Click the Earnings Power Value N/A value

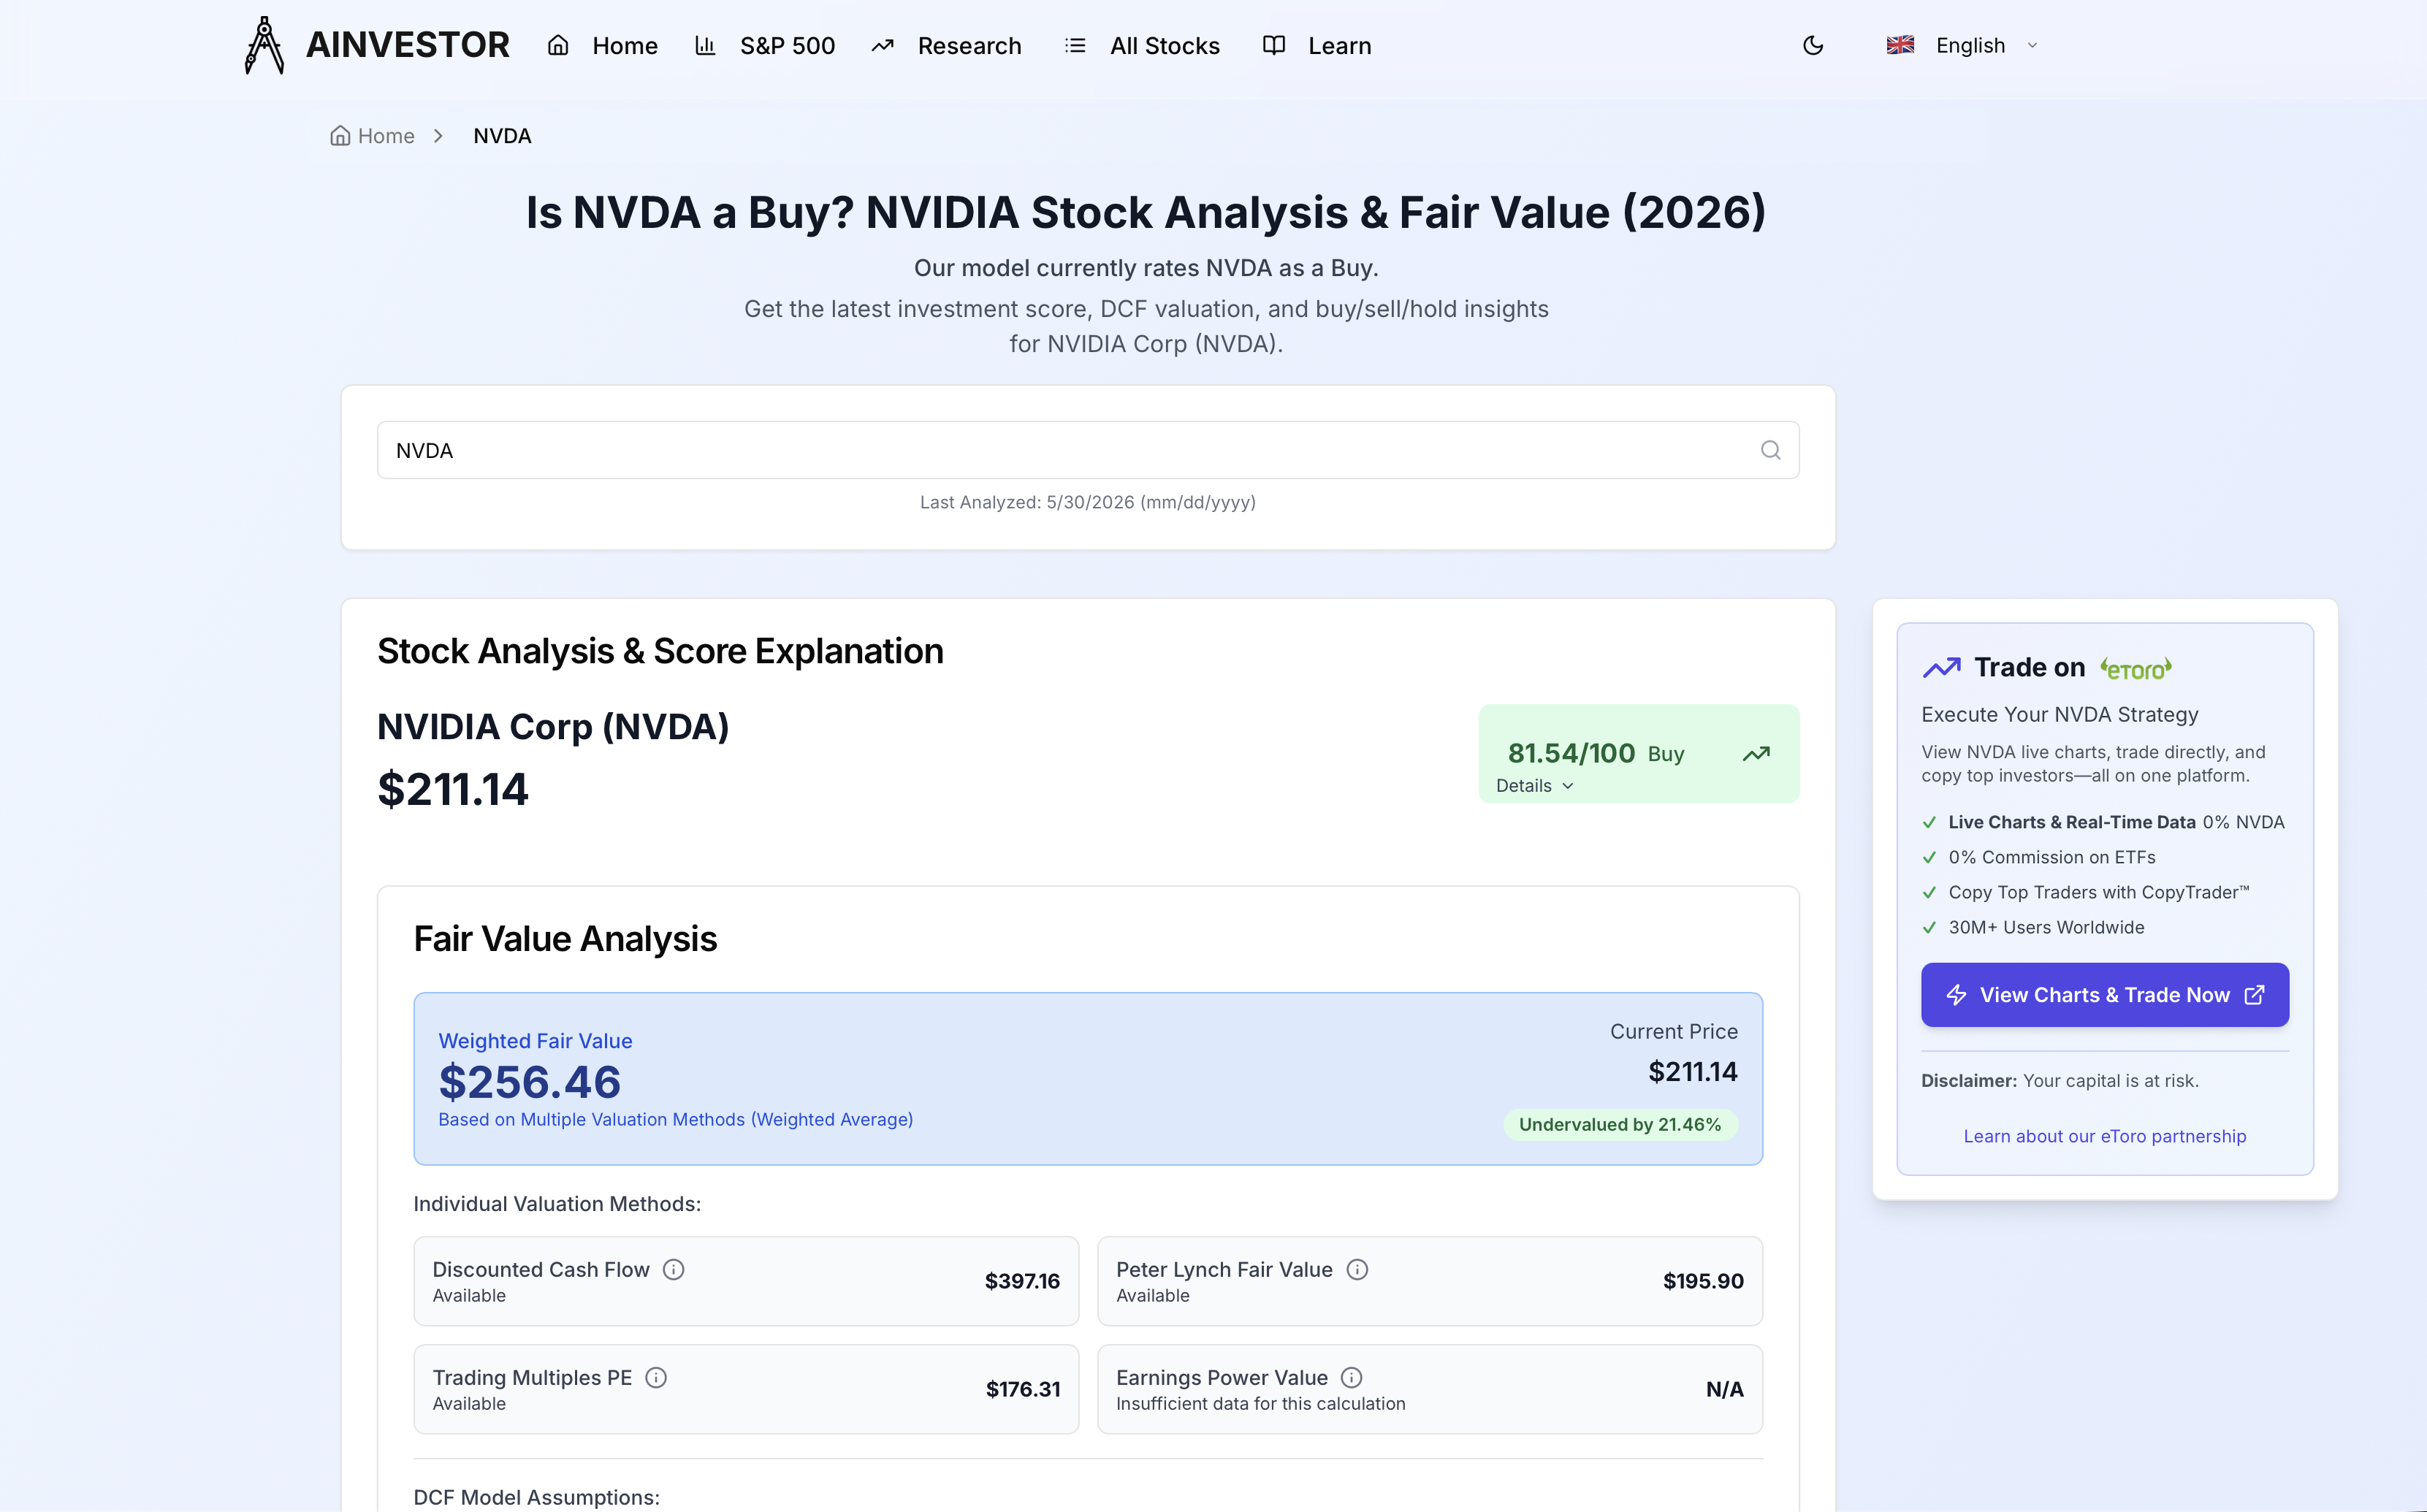pos(1725,1389)
